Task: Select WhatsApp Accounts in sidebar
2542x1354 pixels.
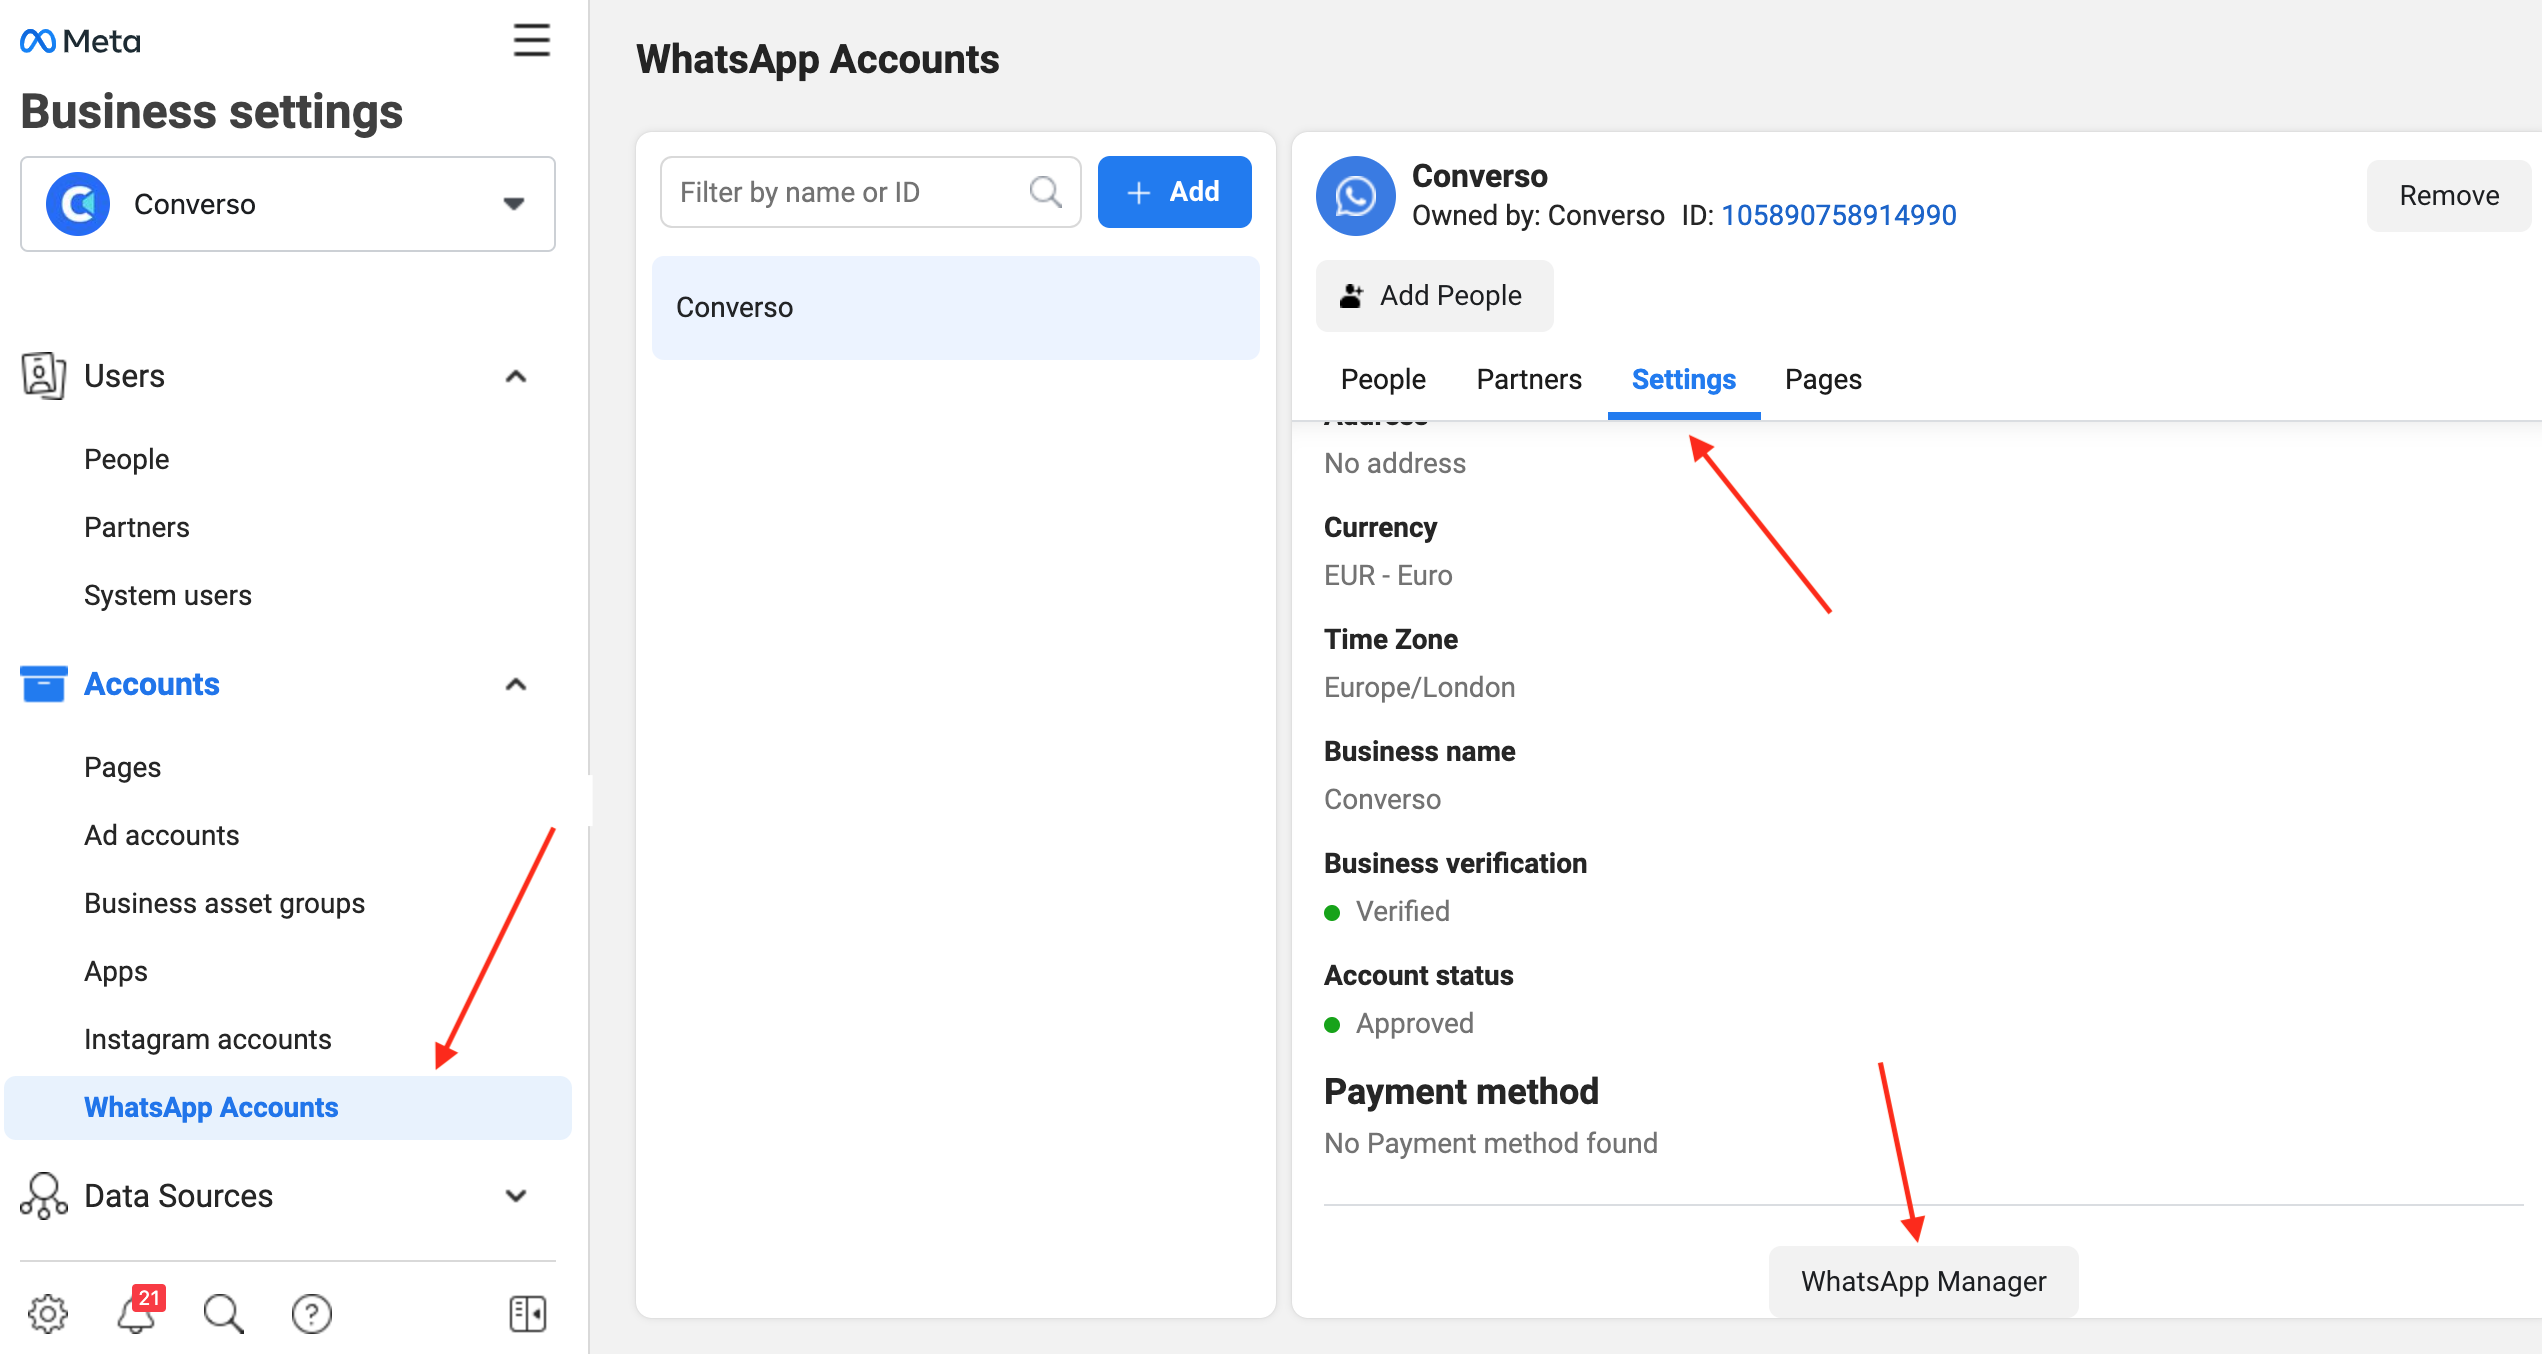Action: click(288, 1108)
